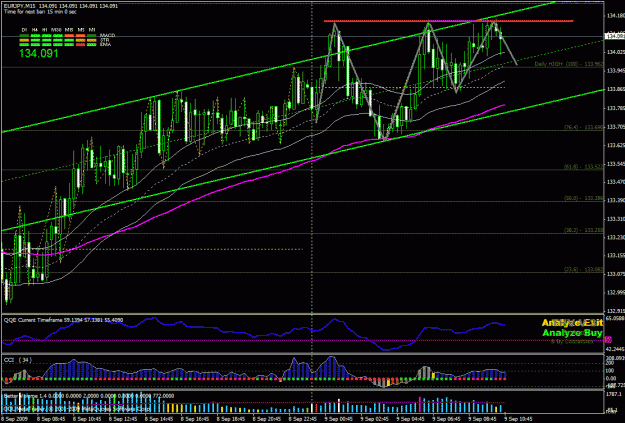This screenshot has height=423, width=625.
Task: Click the 'Analyze Buy' green text
Action: [572, 333]
